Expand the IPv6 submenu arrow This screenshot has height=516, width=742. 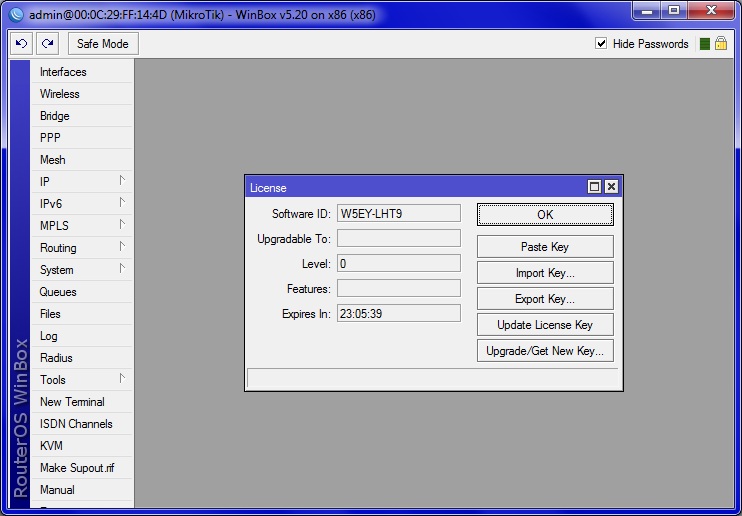tap(122, 203)
